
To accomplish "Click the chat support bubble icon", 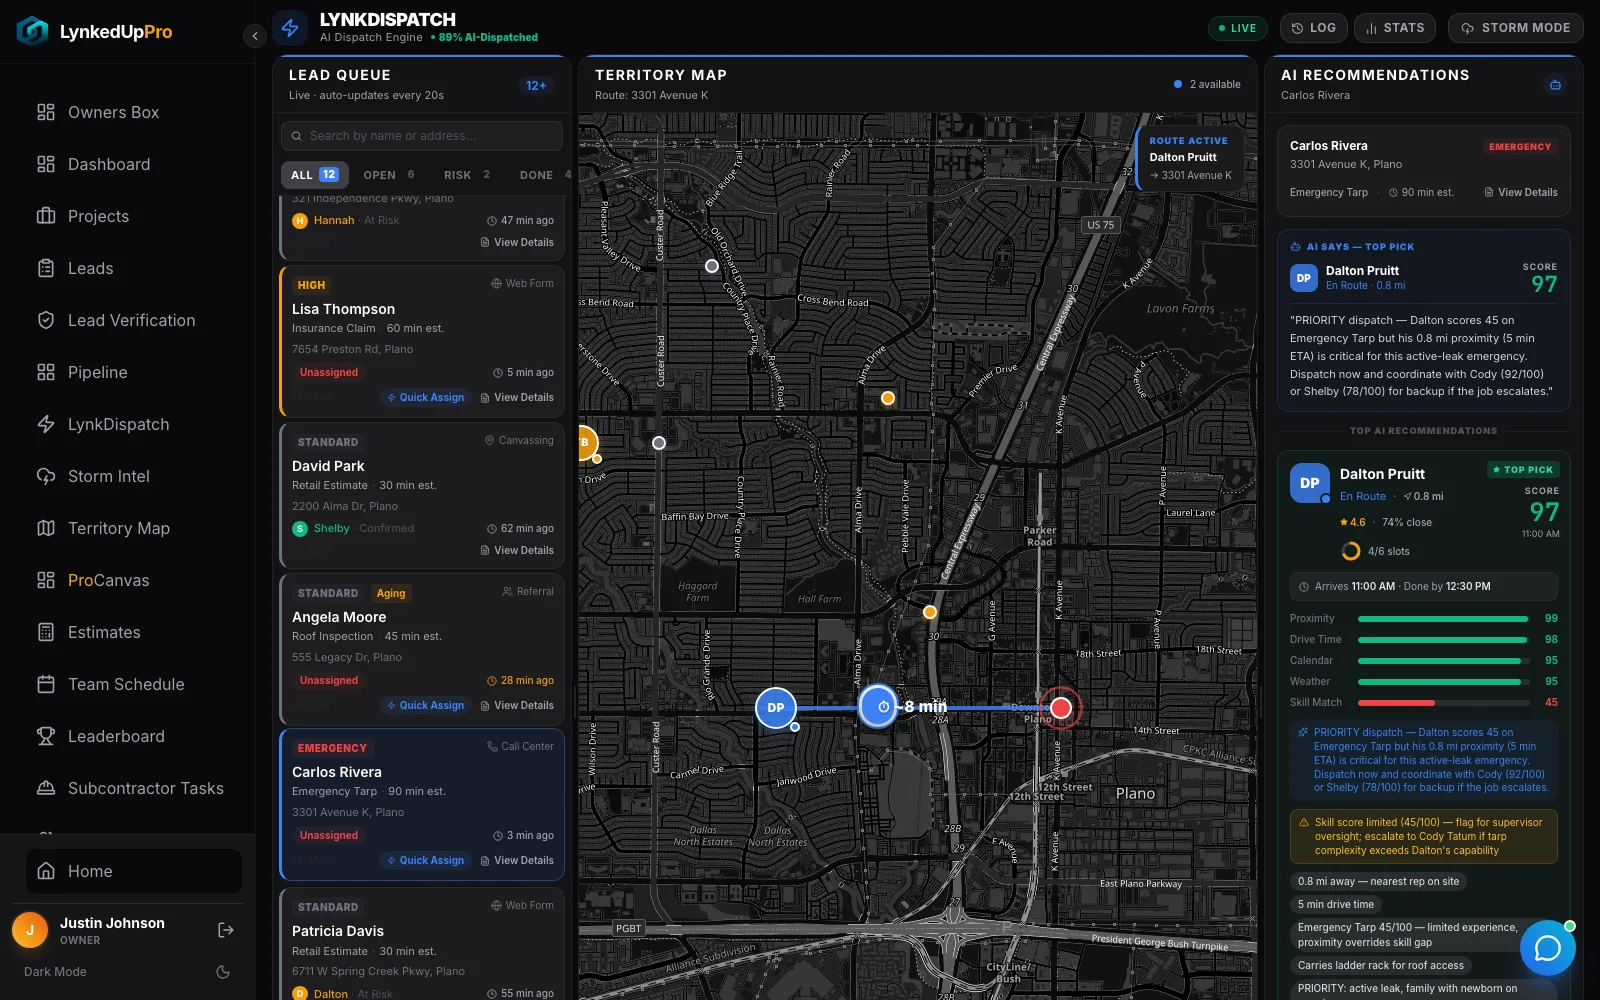I will pos(1547,947).
